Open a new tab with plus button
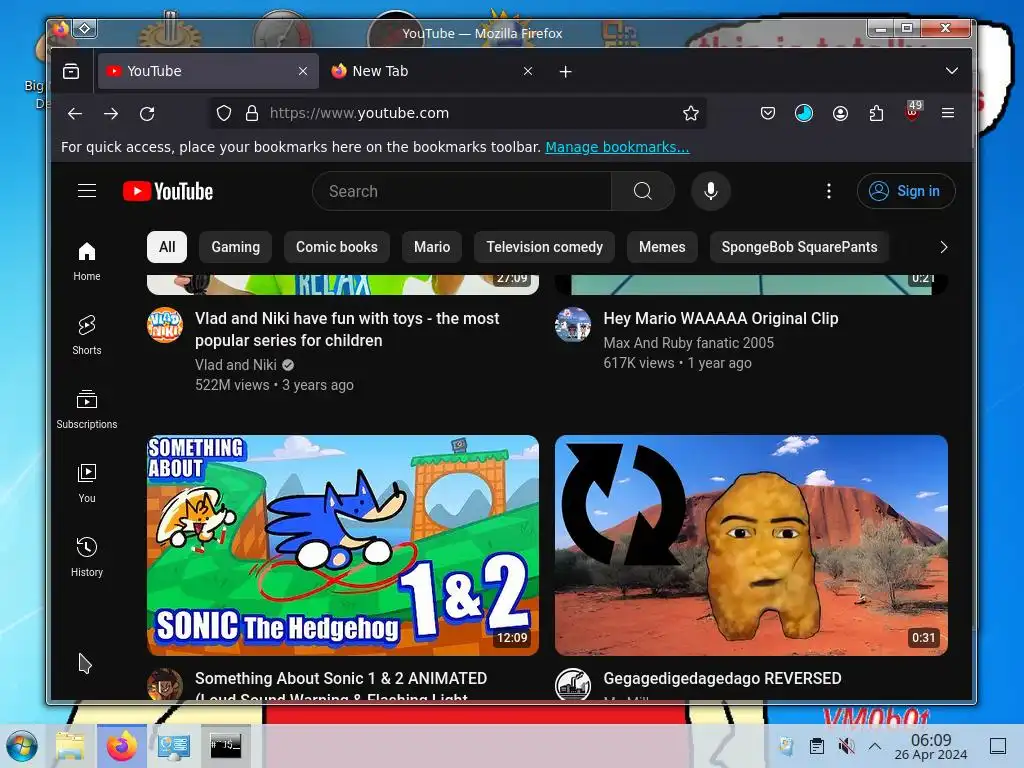The height and width of the screenshot is (768, 1024). (x=566, y=71)
